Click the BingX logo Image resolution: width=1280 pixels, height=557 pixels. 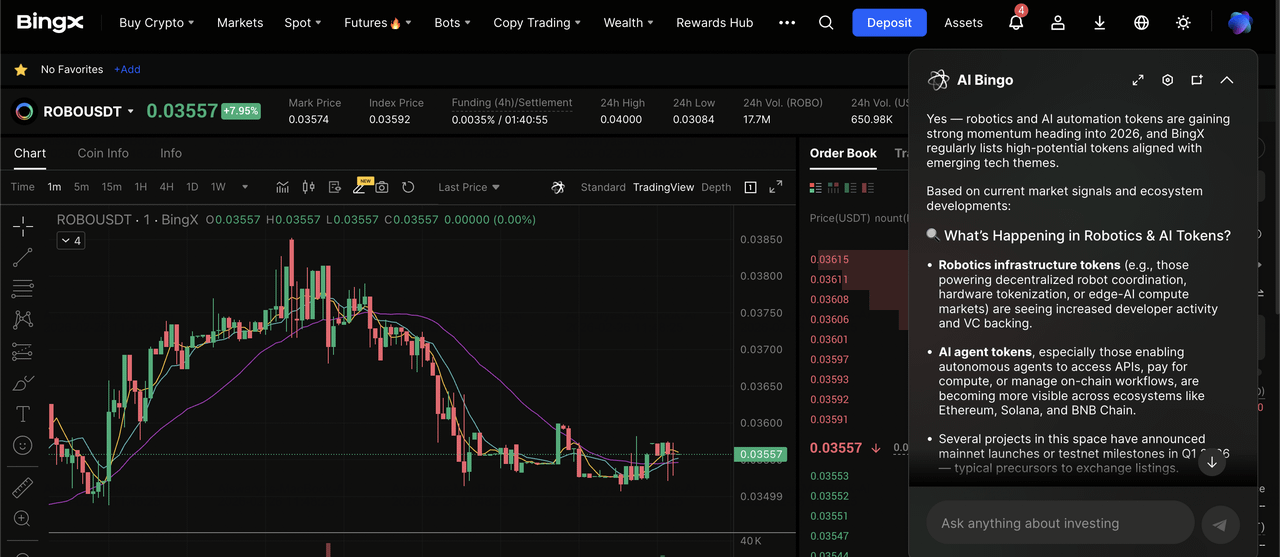click(50, 22)
